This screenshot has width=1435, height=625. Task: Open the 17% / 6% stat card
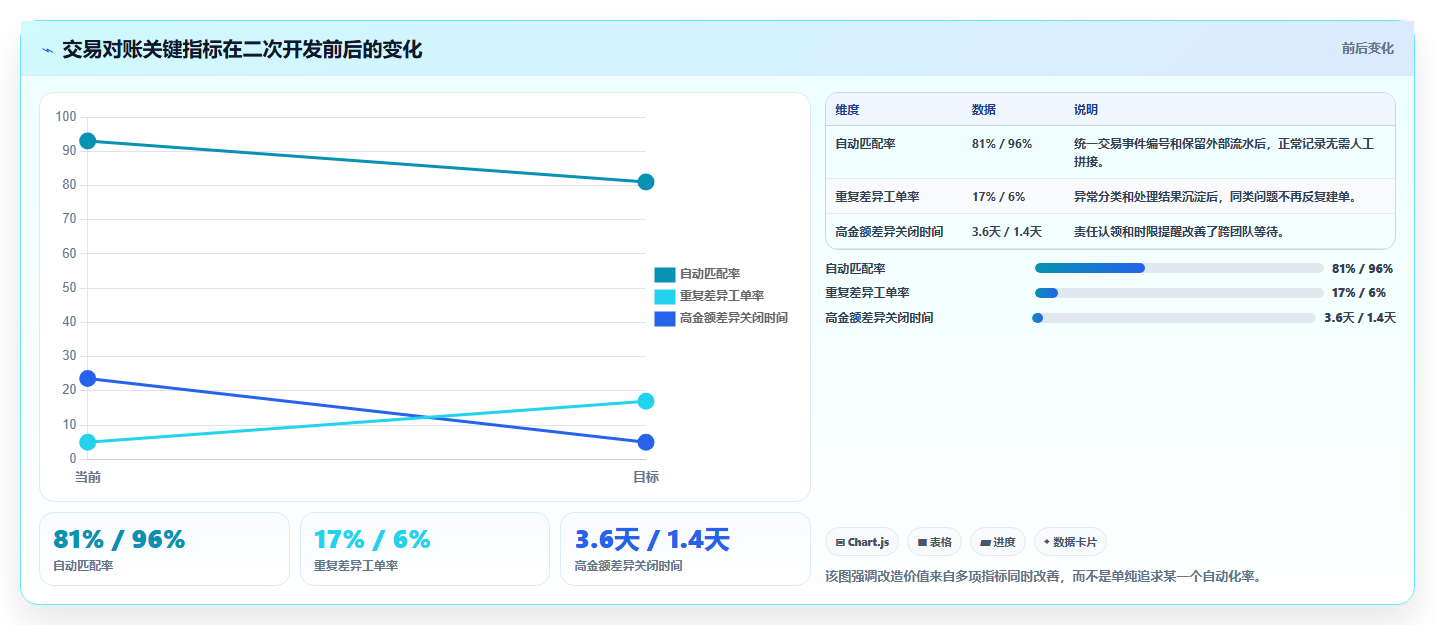[425, 549]
